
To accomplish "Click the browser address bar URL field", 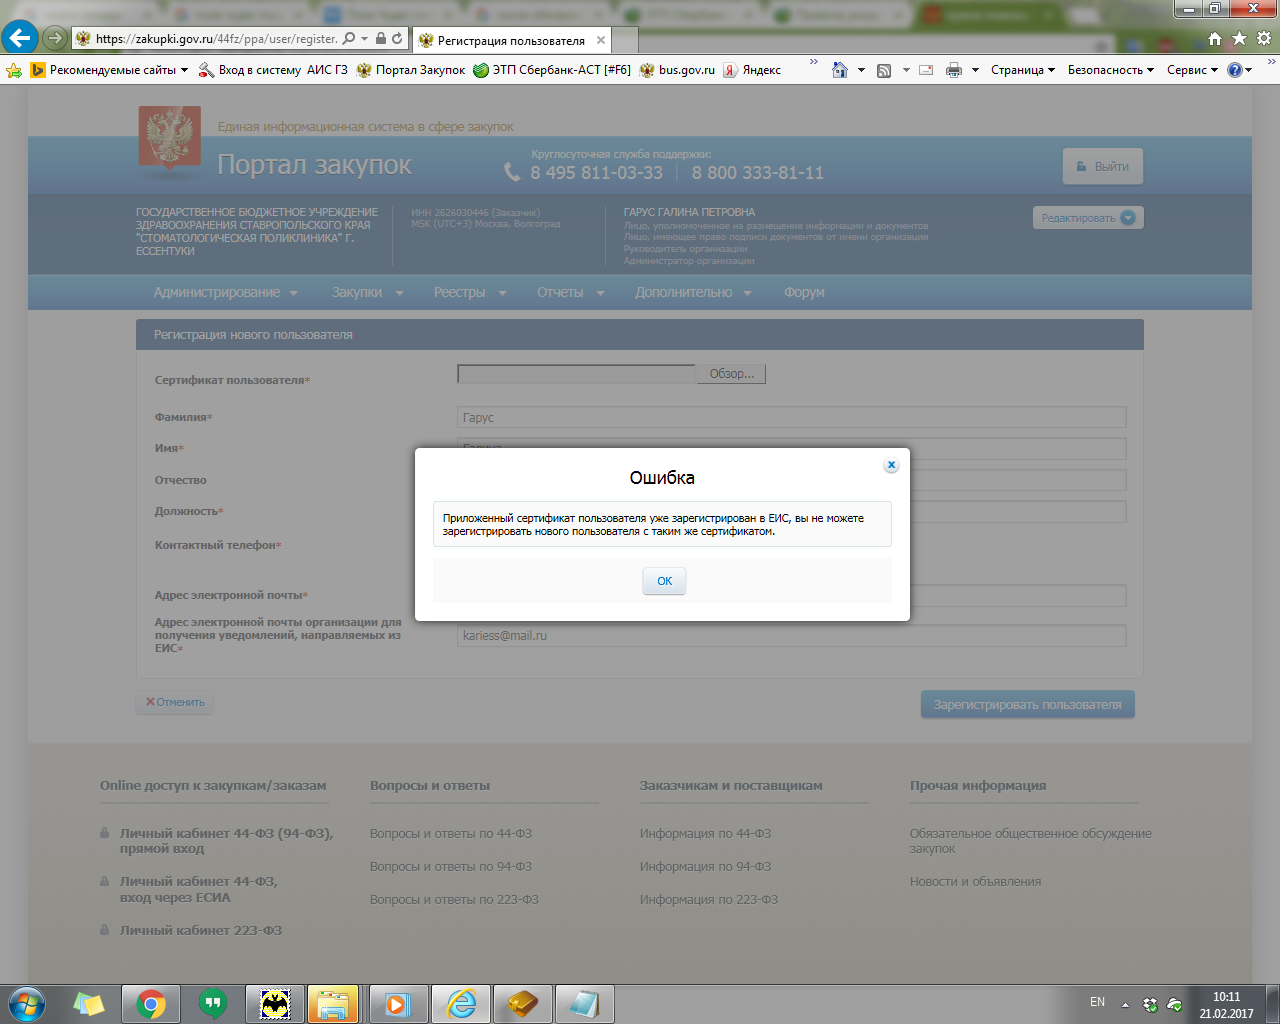I will (x=215, y=39).
